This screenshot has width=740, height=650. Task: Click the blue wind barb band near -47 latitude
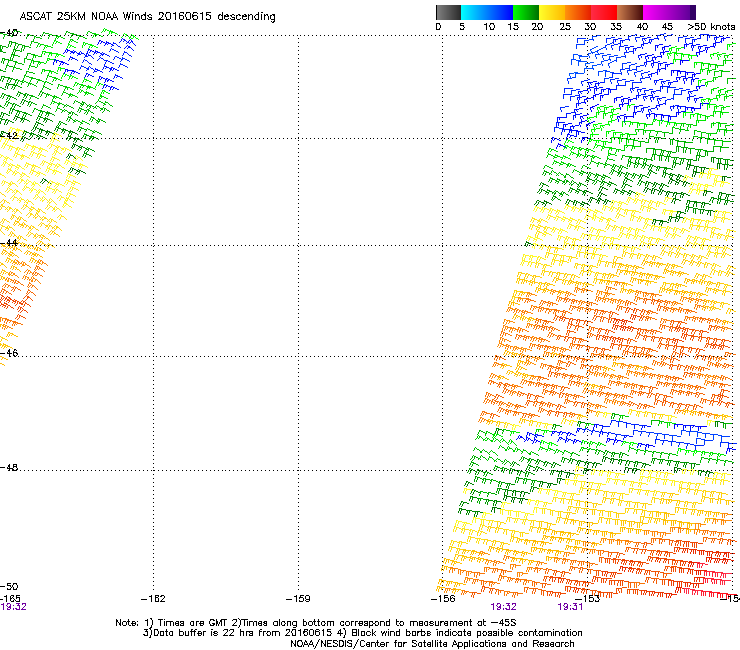[628, 435]
